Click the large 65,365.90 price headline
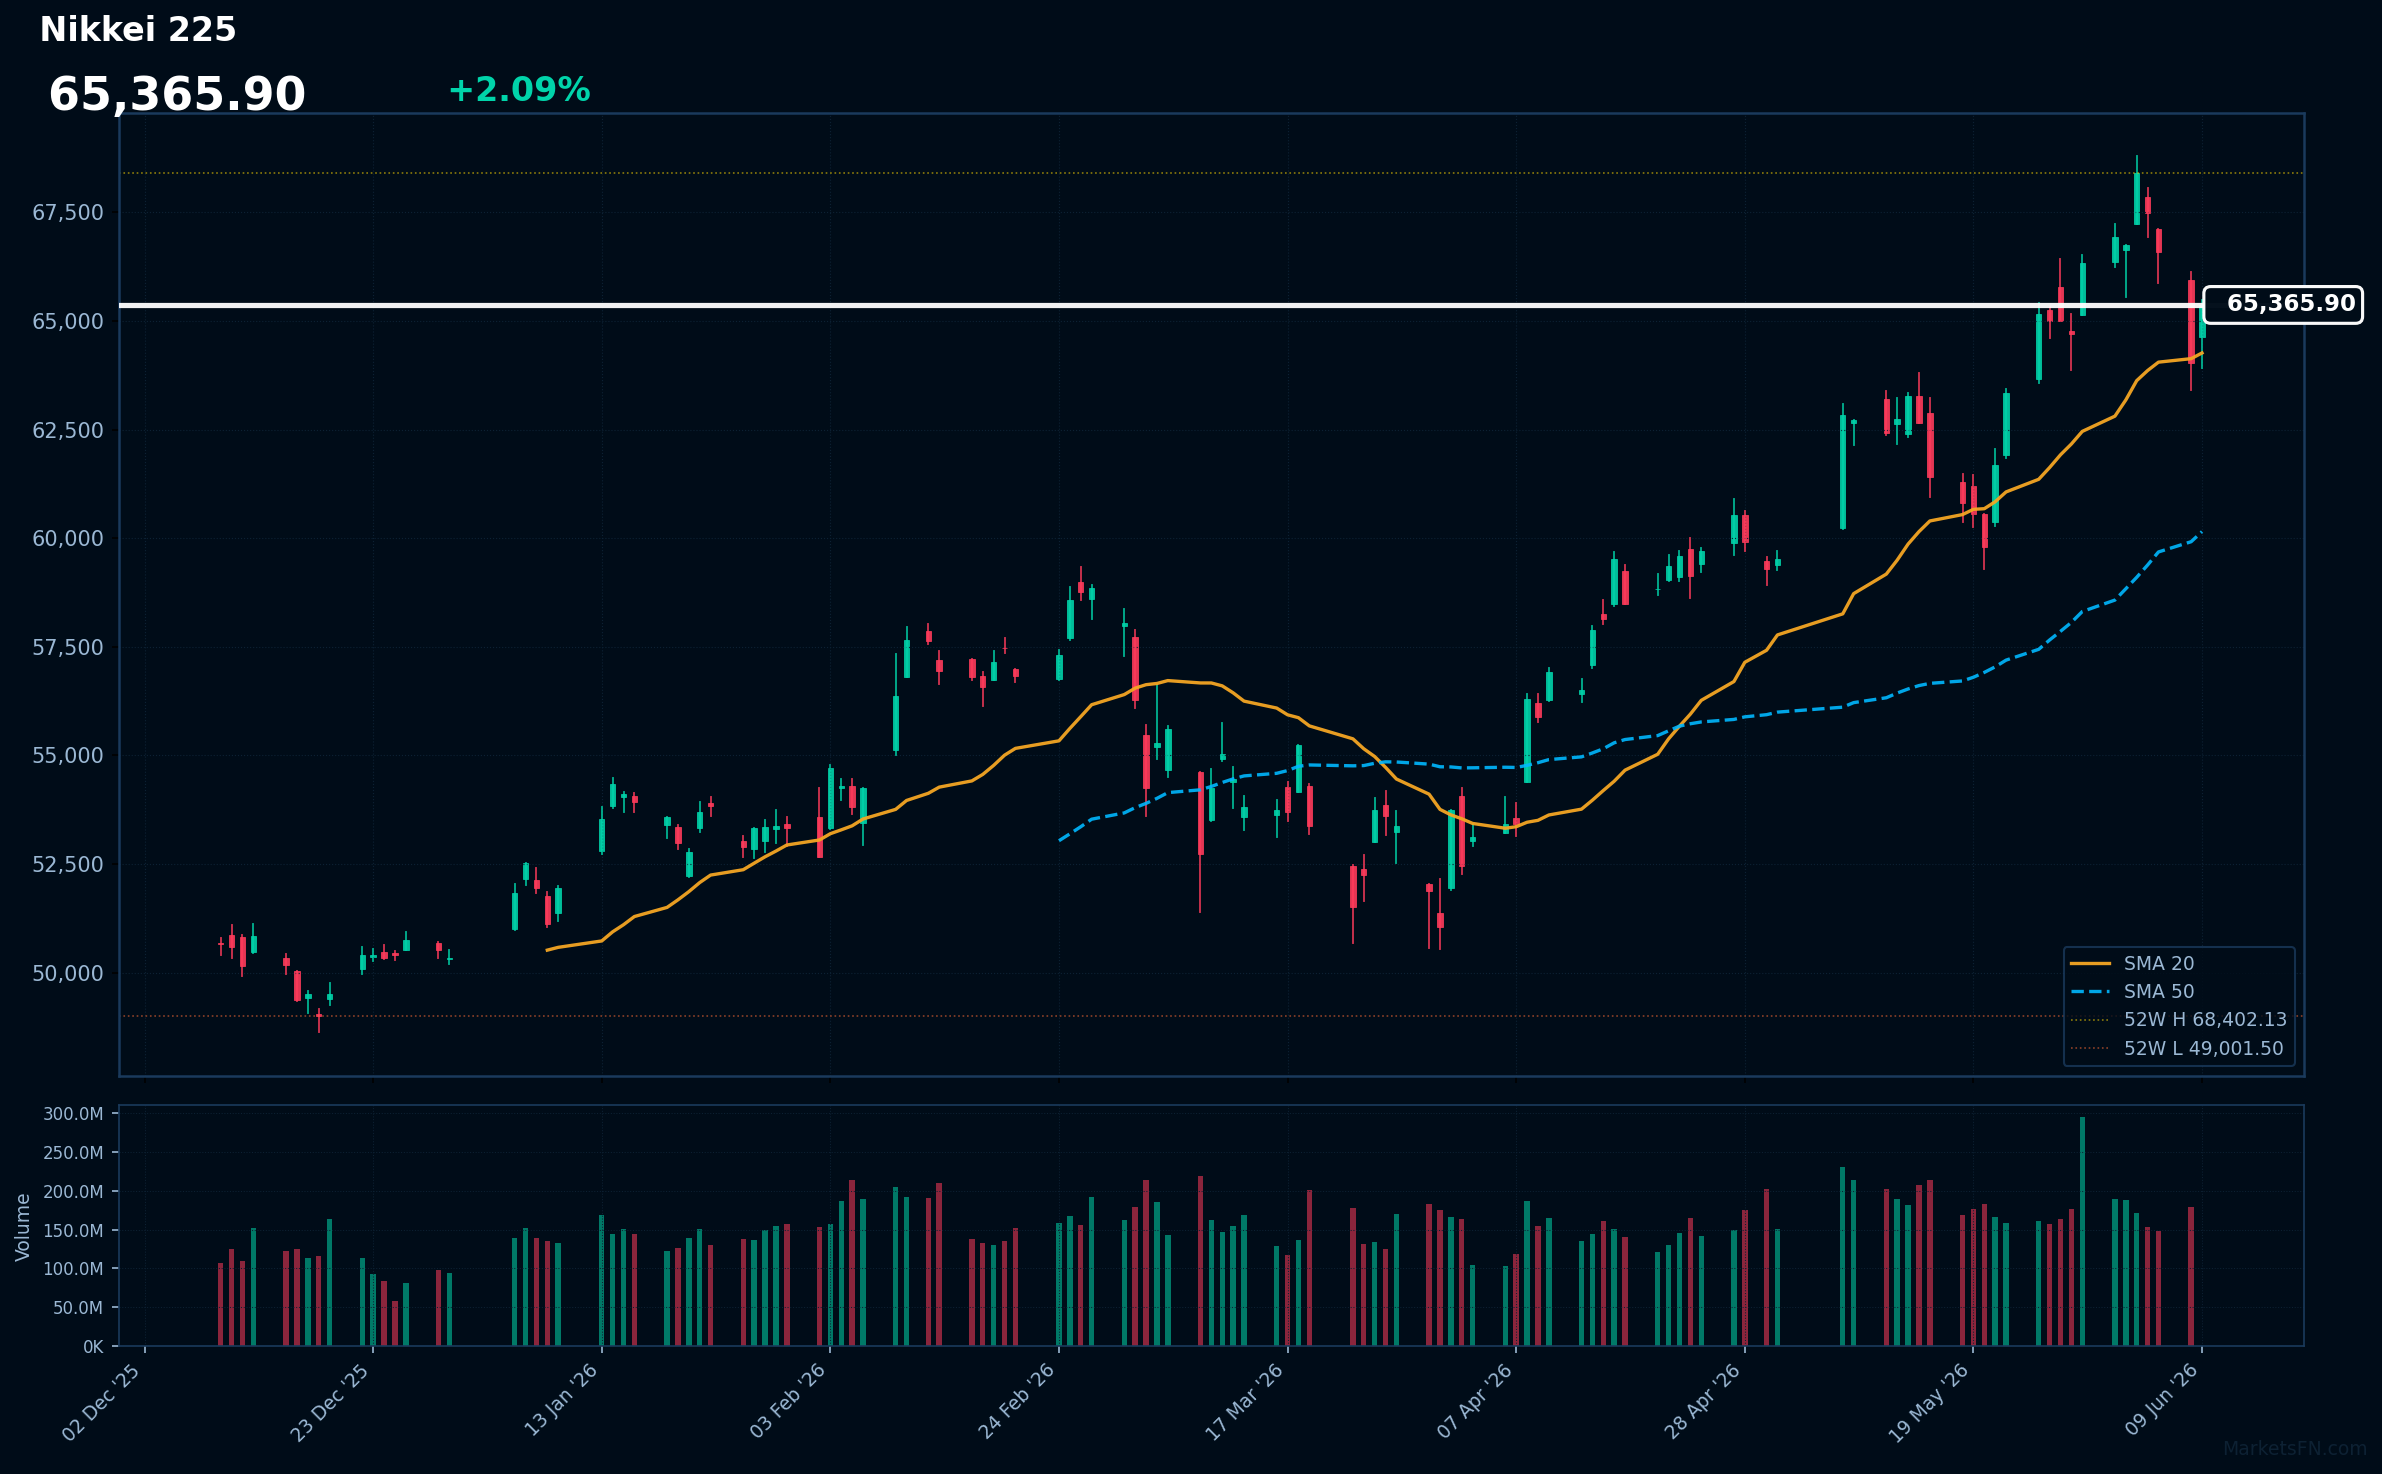Viewport: 2382px width, 1474px height. pos(177,95)
